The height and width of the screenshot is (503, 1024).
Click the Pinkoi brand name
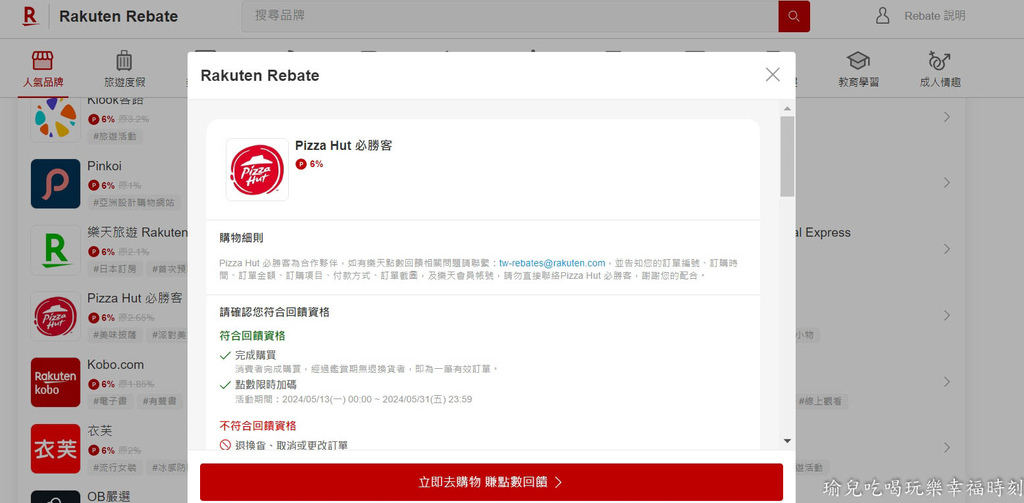pos(104,166)
